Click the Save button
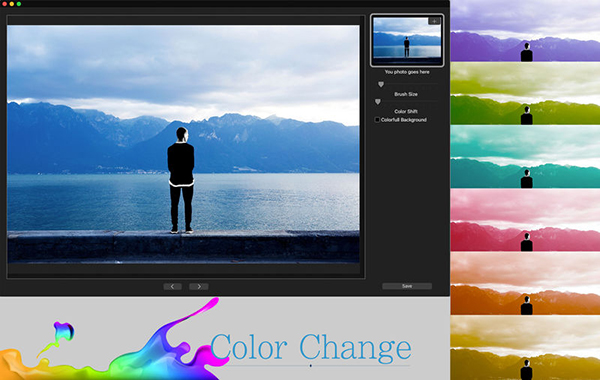 click(407, 286)
